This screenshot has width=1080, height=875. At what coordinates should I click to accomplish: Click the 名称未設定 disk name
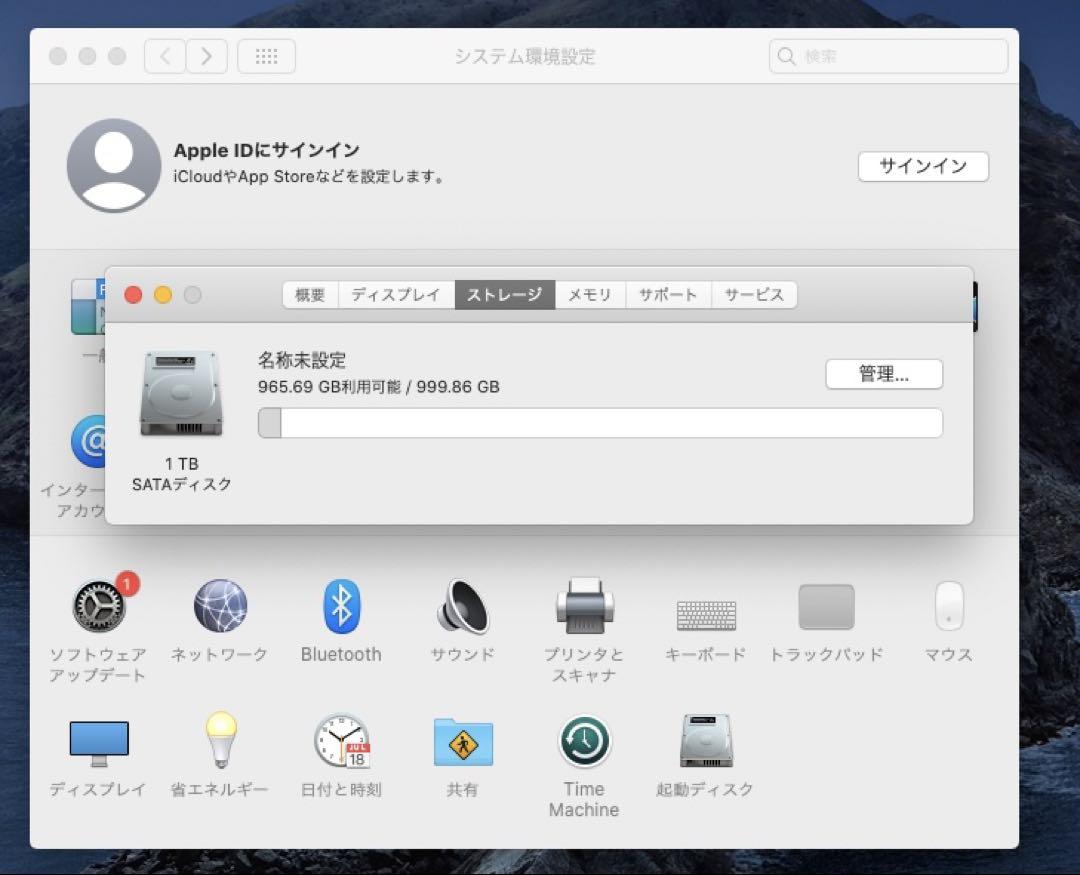pos(302,360)
